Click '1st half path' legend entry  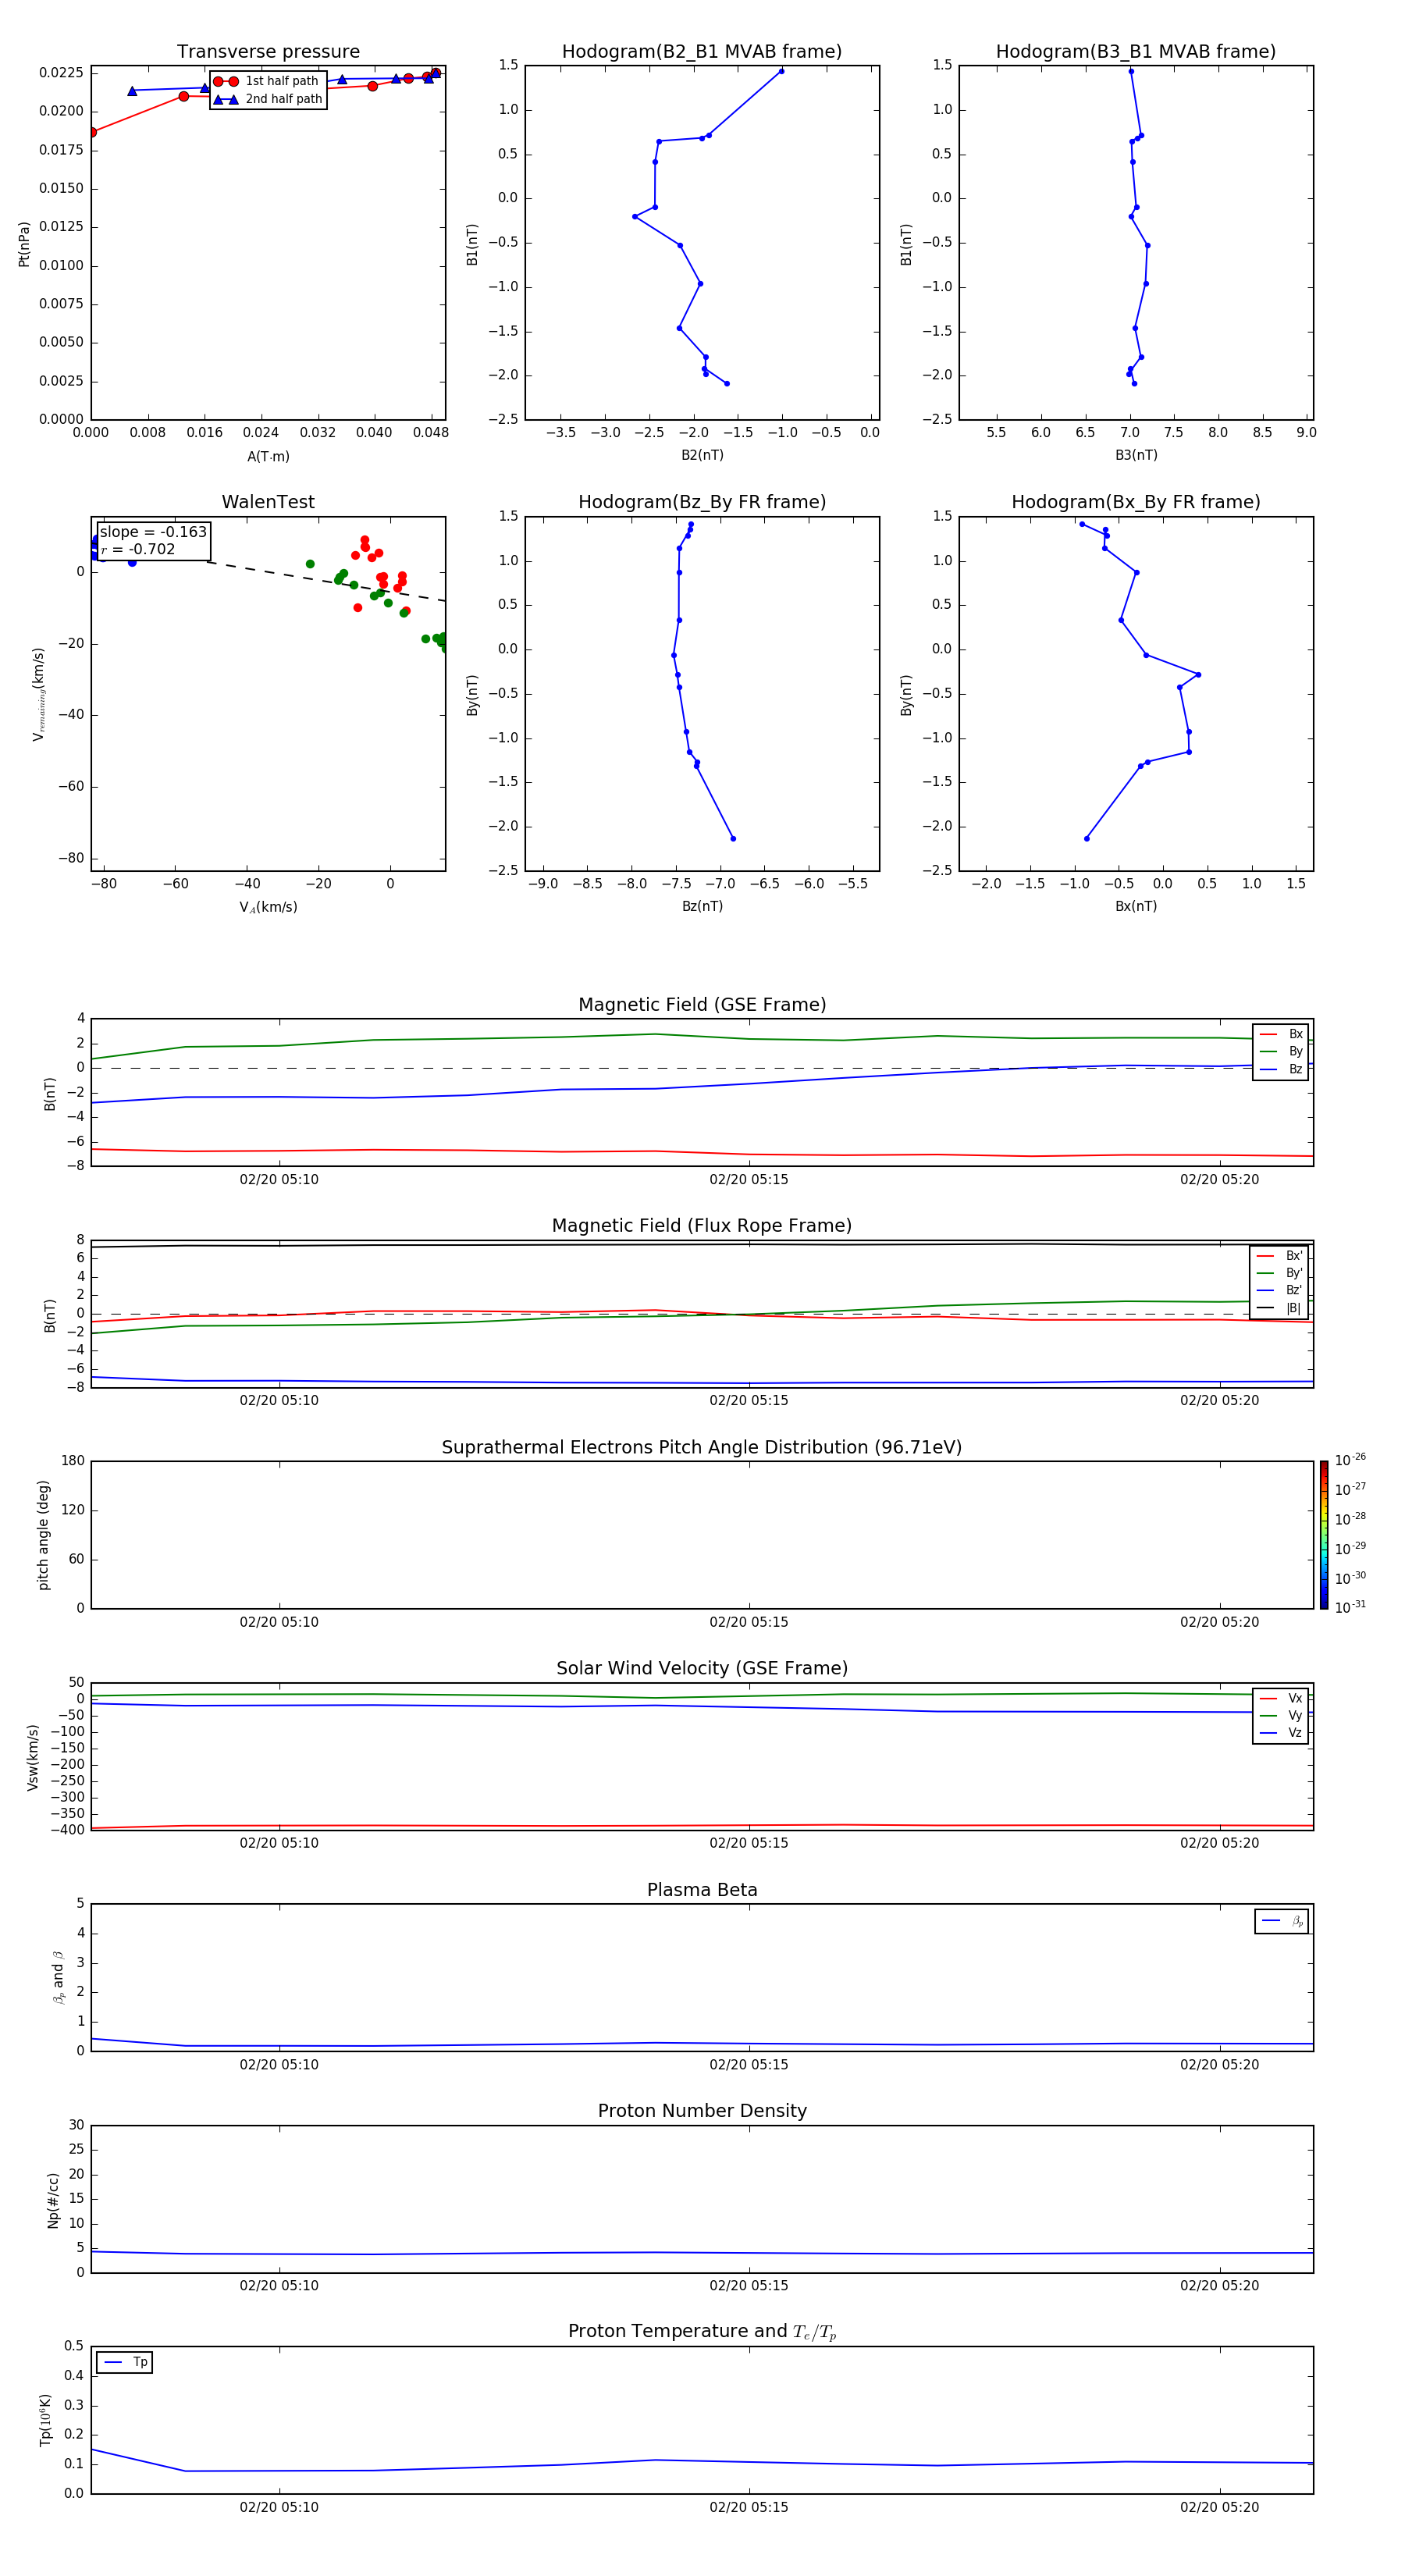[267, 81]
